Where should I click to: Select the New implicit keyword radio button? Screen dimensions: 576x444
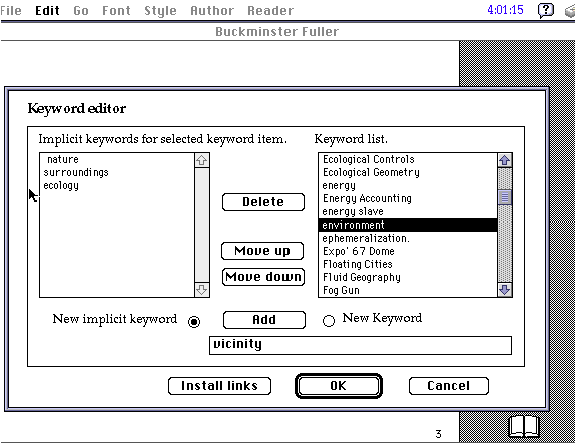[x=194, y=322]
